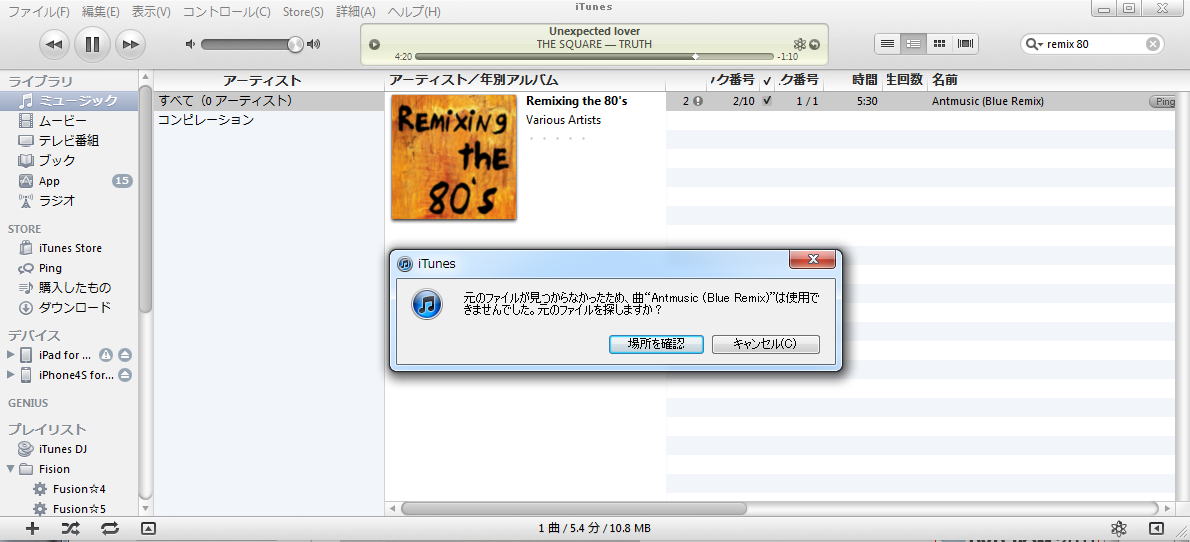Open the ヘルプ(H) menu
This screenshot has width=1190, height=542.
414,12
